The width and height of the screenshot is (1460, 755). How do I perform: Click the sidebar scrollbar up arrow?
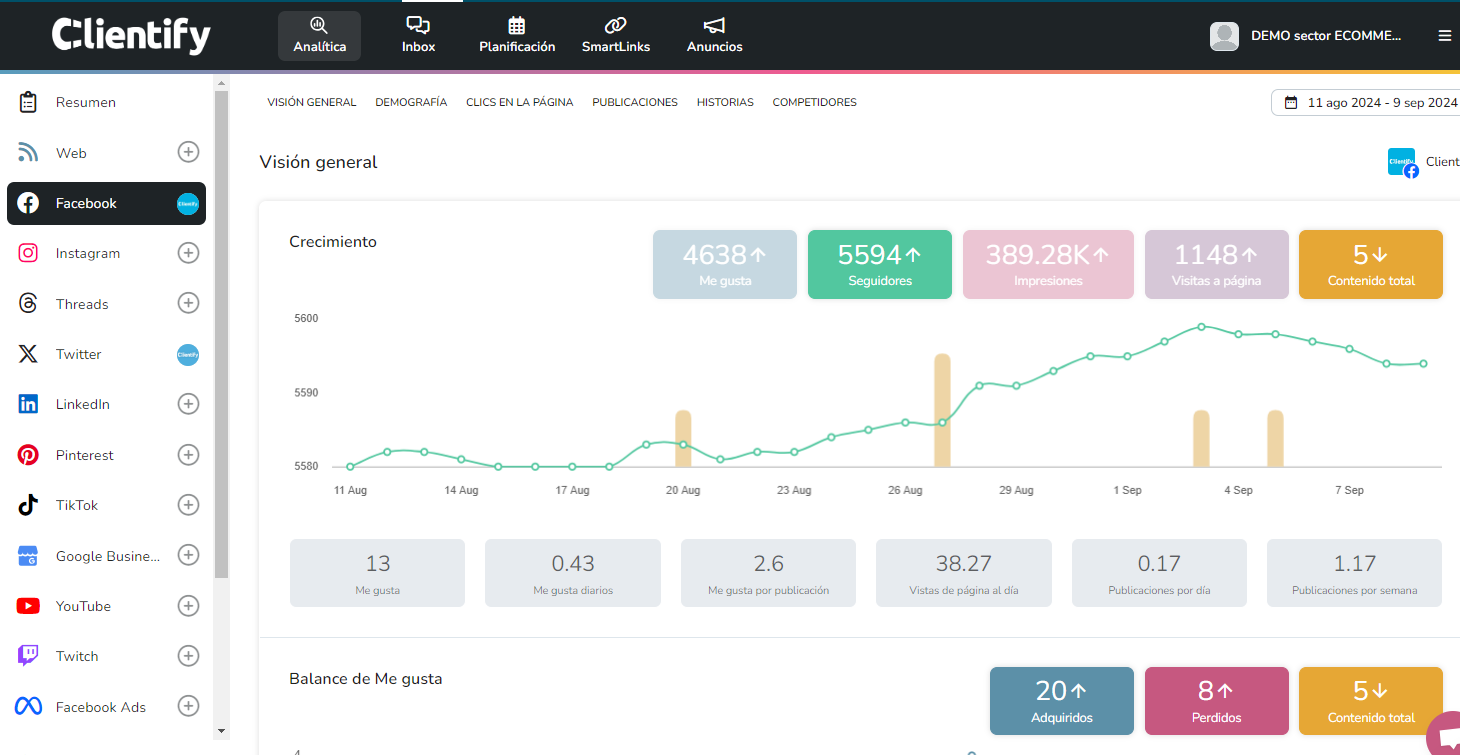pyautogui.click(x=221, y=83)
